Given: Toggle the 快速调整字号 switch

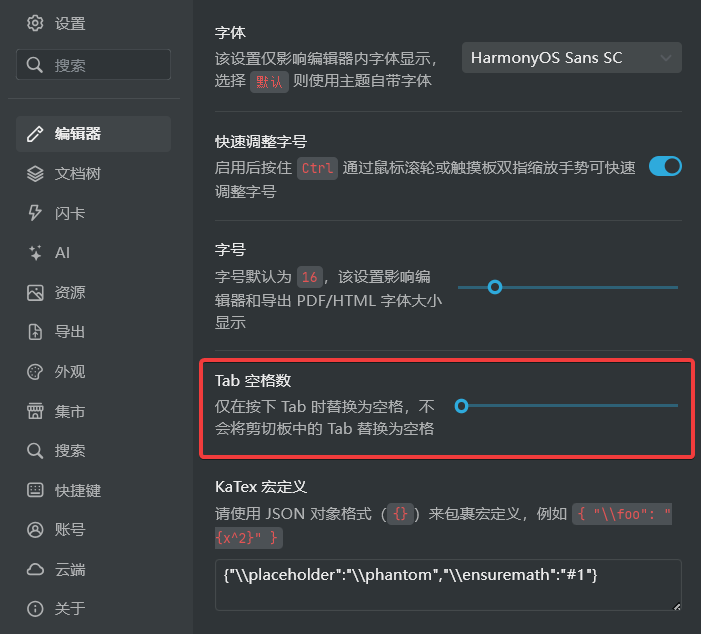Looking at the screenshot, I should [x=665, y=166].
